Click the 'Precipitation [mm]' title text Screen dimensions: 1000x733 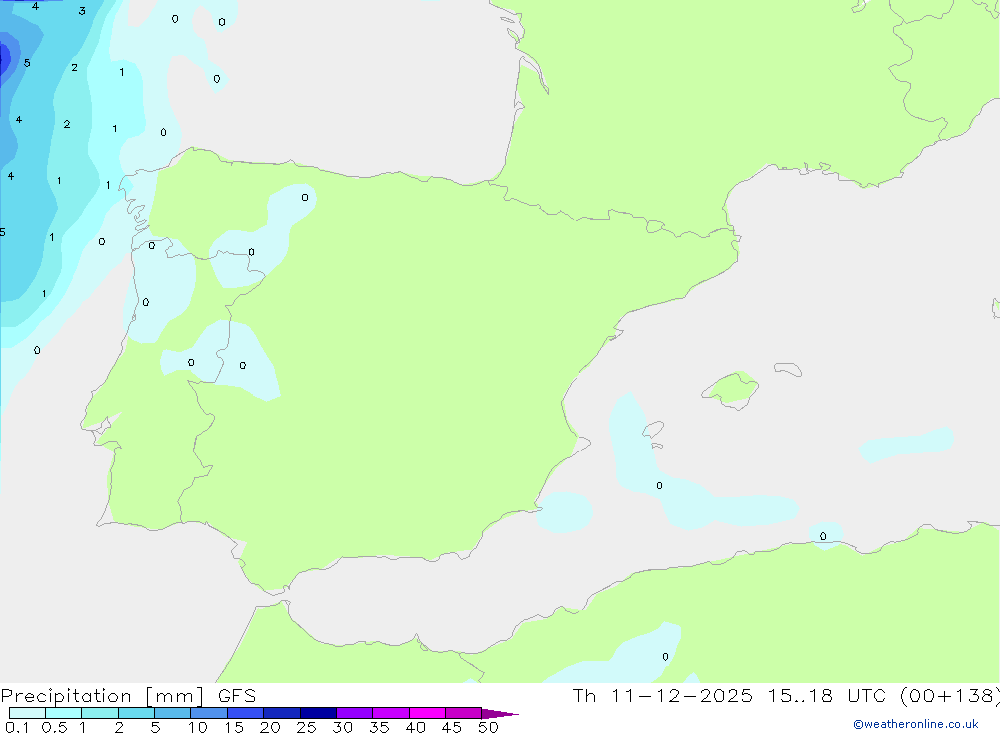[x=102, y=697]
